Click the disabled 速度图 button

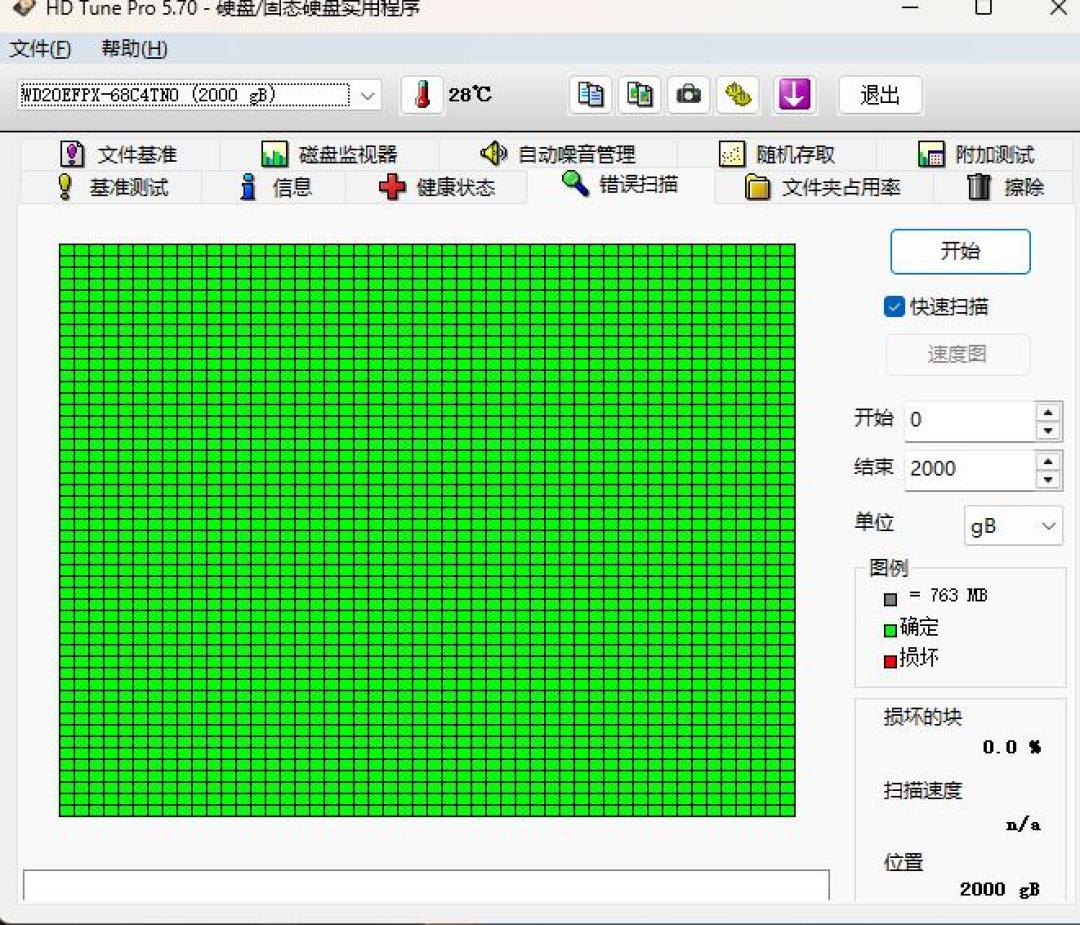point(957,354)
